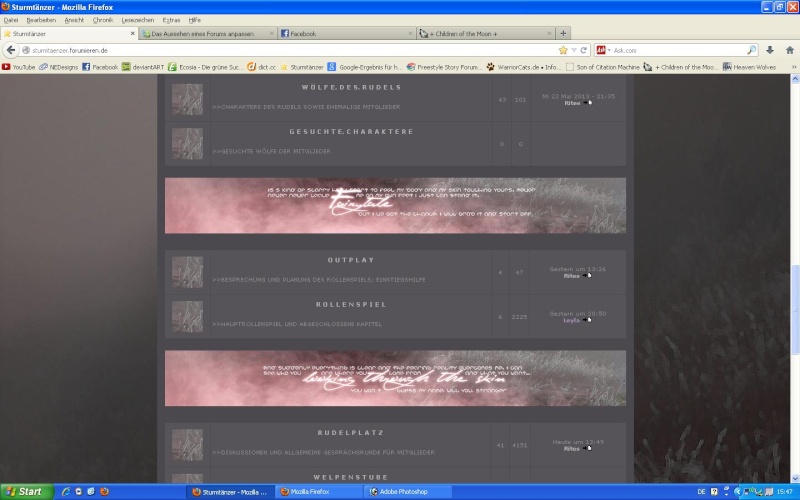Image resolution: width=800 pixels, height=500 pixels.
Task: Open the deviantART bookmark
Action: pyautogui.click(x=143, y=67)
